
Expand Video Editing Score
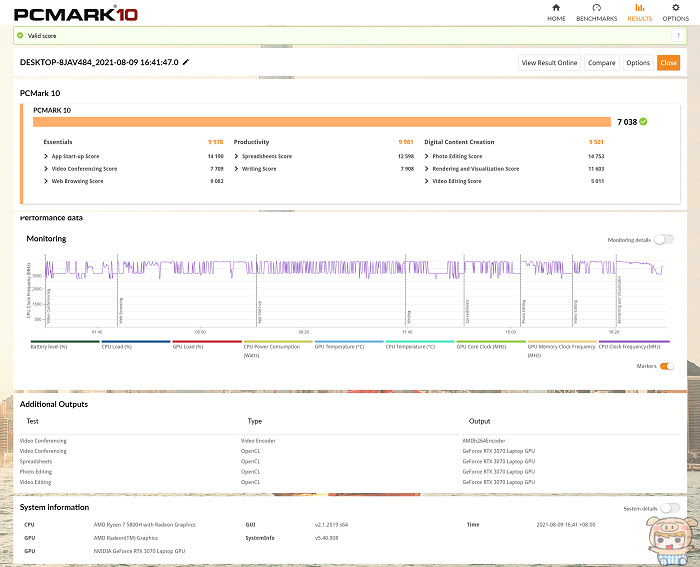point(426,181)
